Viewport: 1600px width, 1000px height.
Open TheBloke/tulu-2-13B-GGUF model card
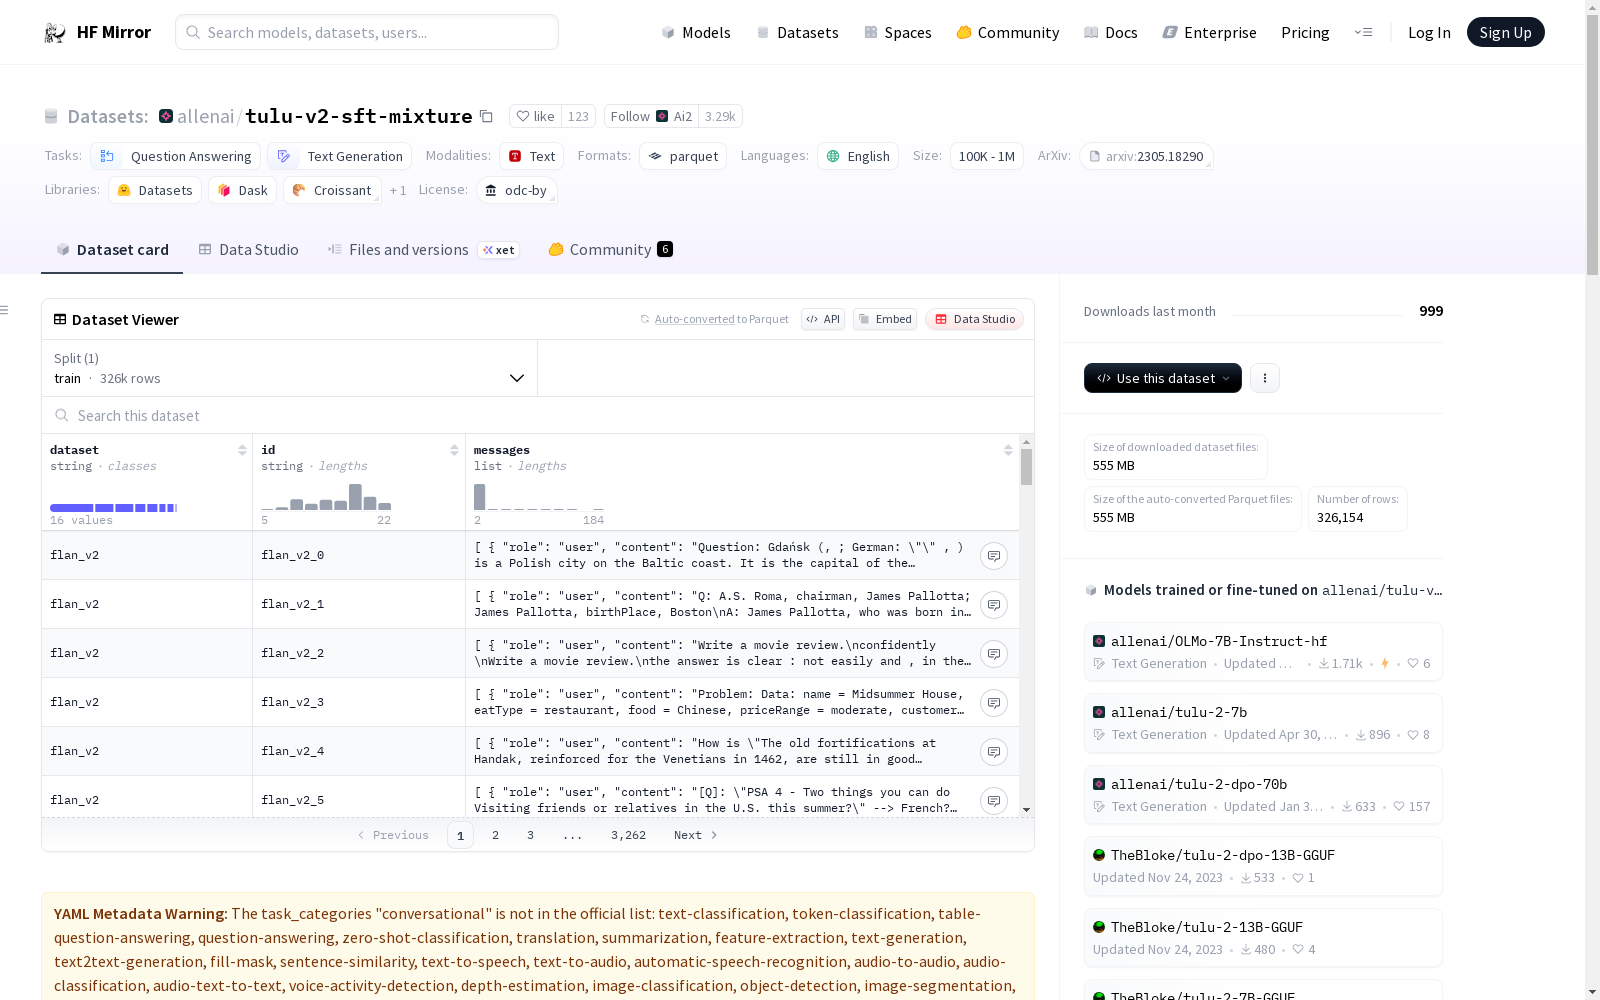point(1263,938)
